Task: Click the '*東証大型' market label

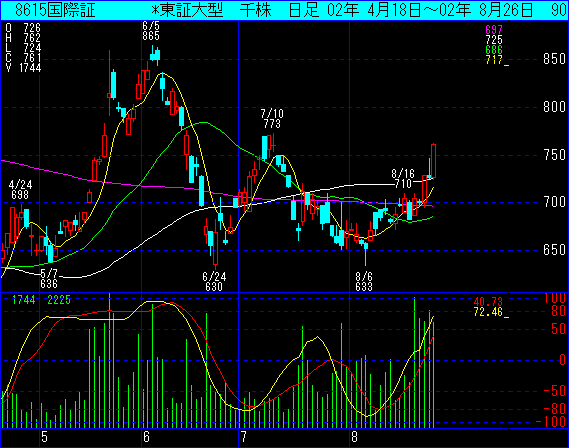Action: pos(187,10)
